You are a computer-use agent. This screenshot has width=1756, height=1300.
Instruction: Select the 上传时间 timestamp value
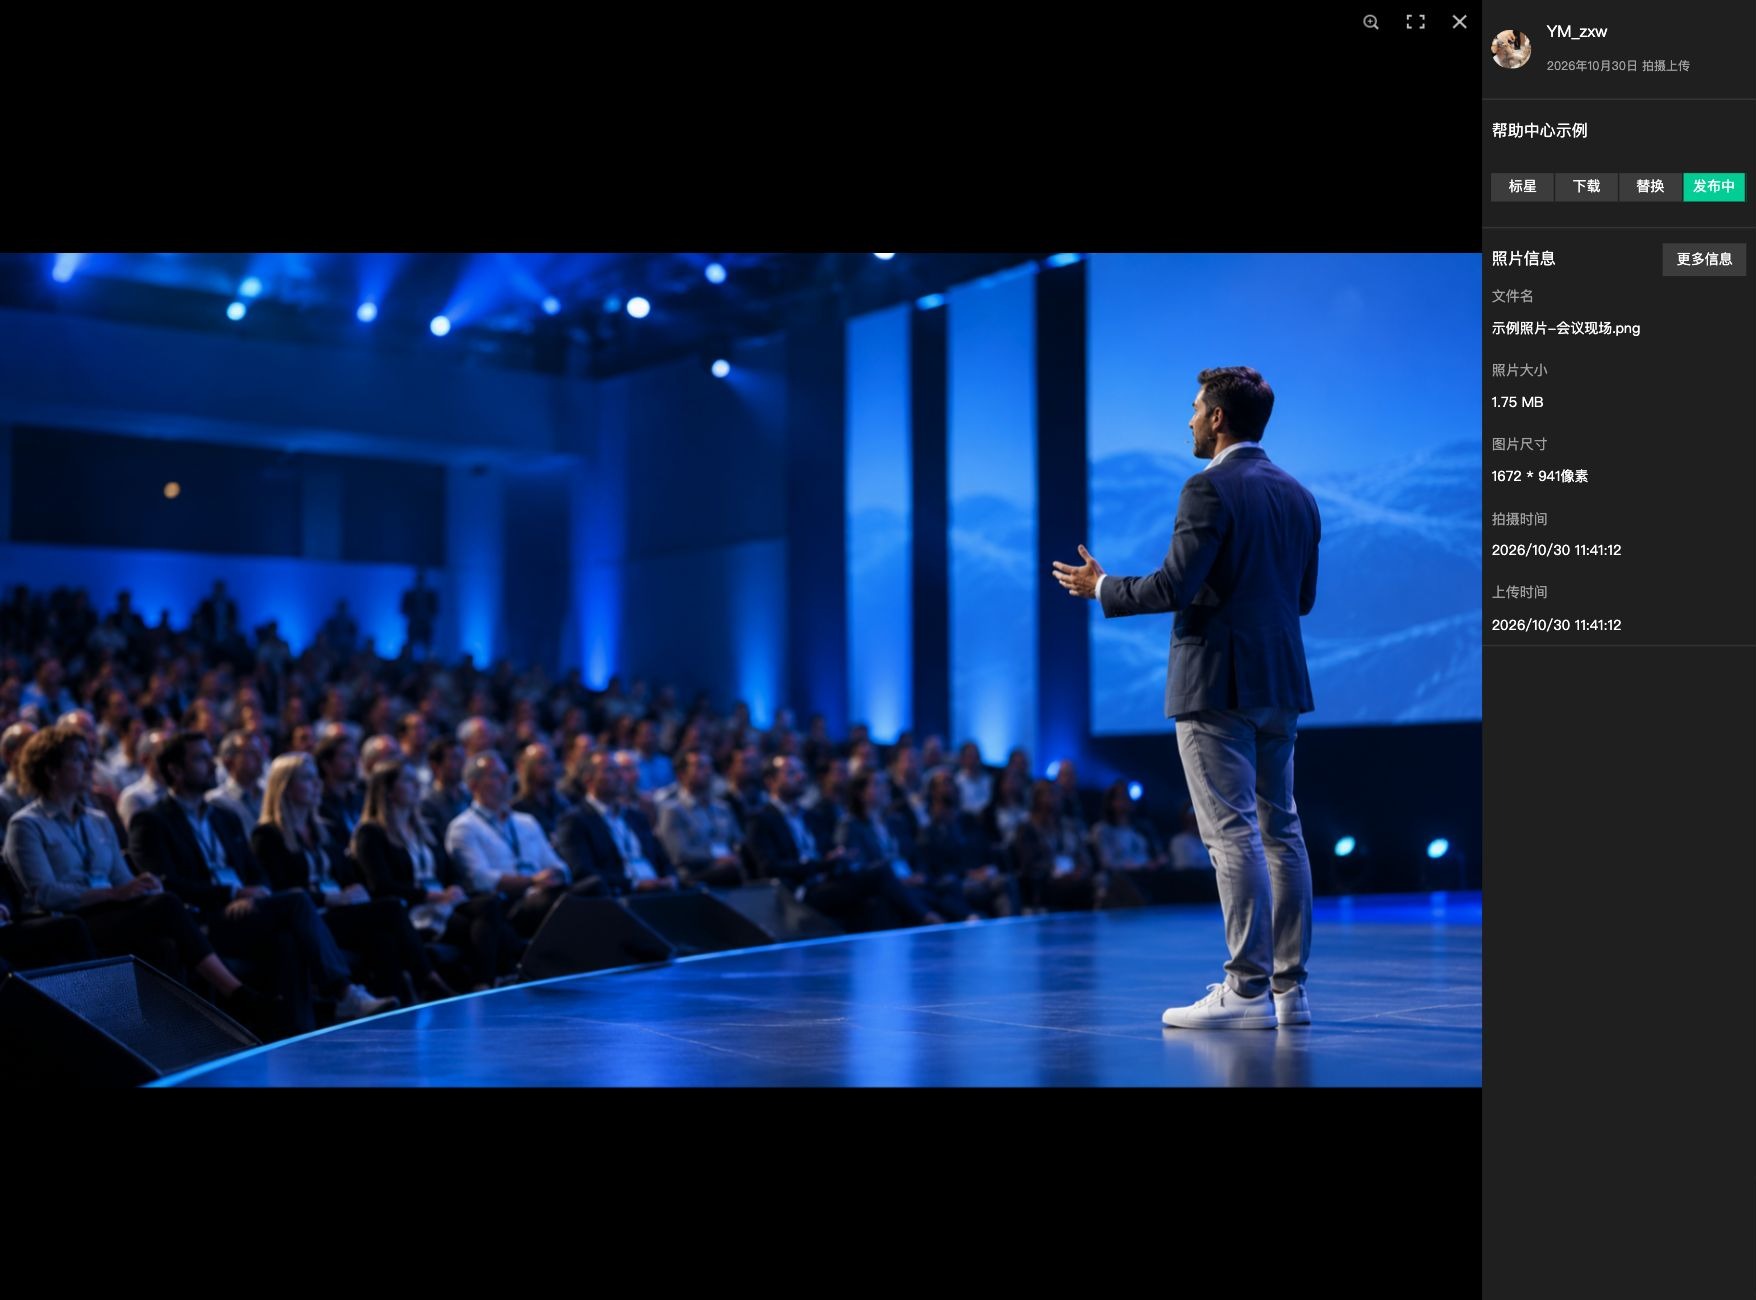click(x=1556, y=625)
